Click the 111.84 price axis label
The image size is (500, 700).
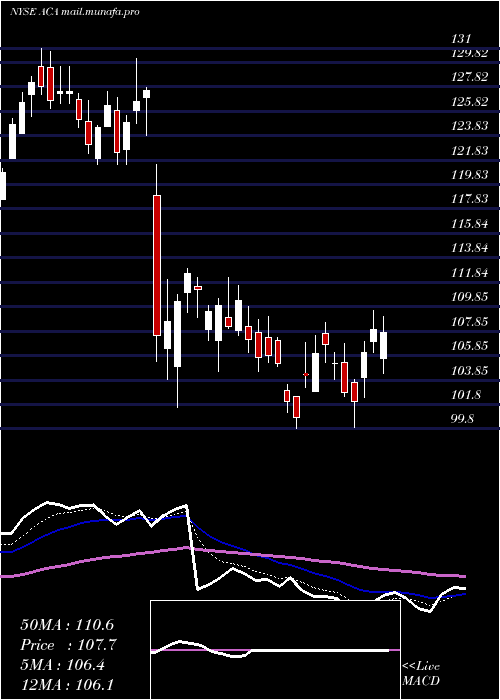pyautogui.click(x=469, y=272)
